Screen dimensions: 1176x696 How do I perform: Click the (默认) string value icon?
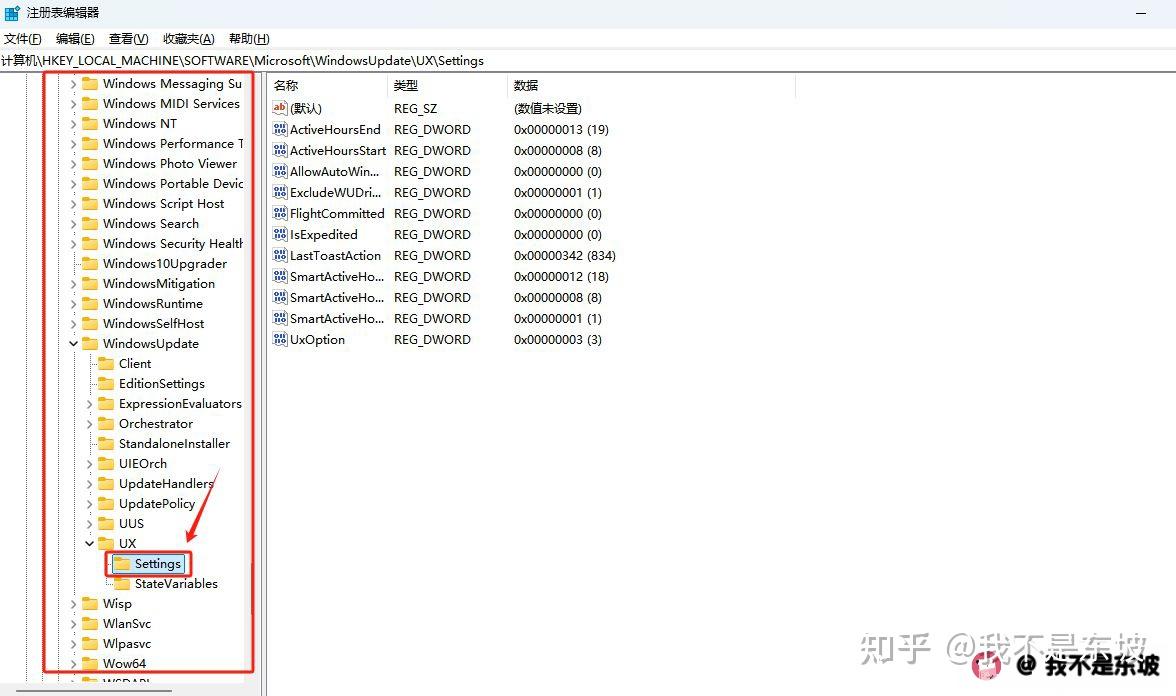pos(280,108)
